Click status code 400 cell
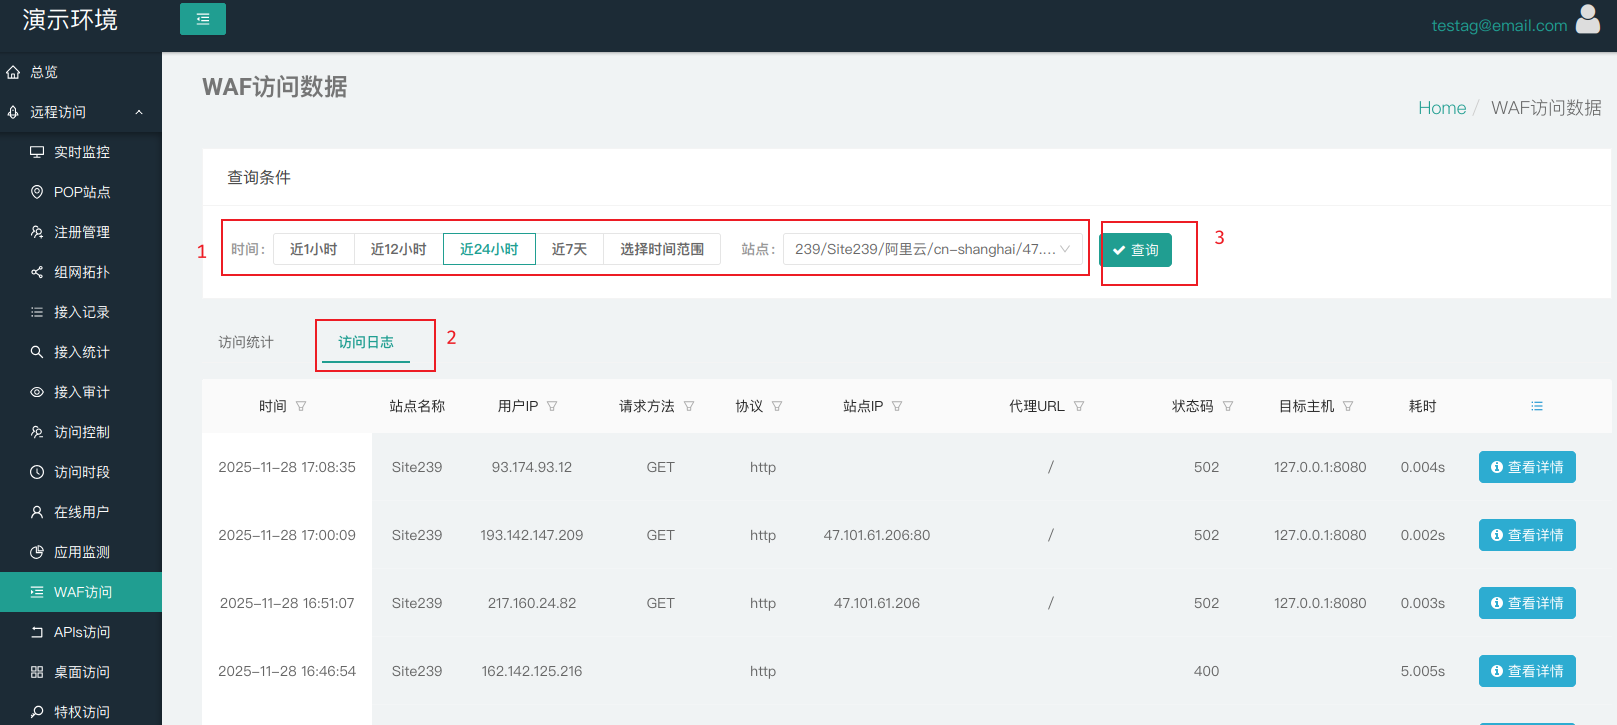 1206,671
